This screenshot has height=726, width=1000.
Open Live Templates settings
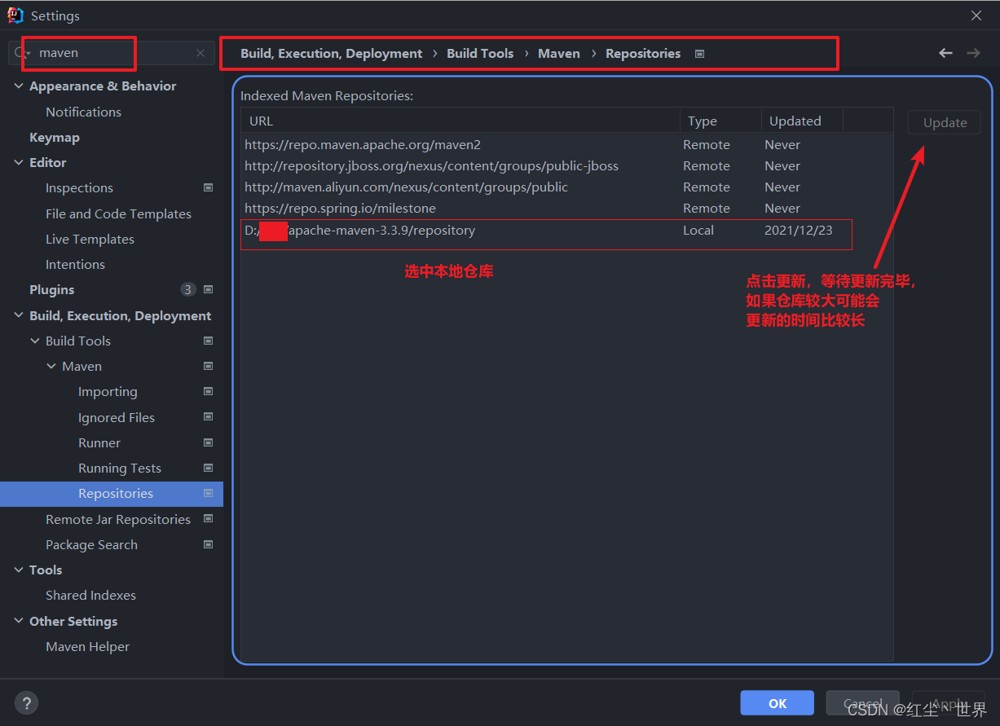90,239
